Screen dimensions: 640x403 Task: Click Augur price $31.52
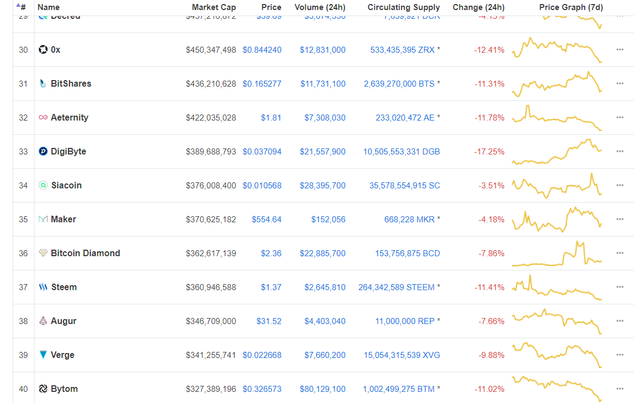point(269,321)
